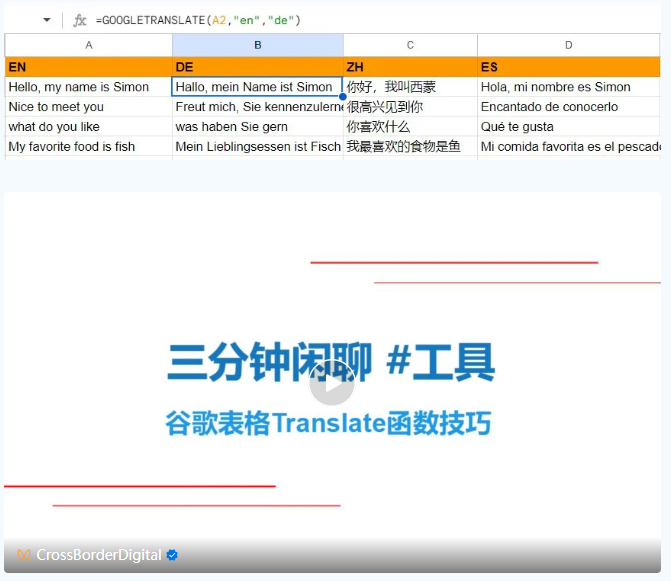Click the '谷歌表格Translate函数技巧' subtitle text
Viewport: 671px width, 581px height.
click(328, 423)
